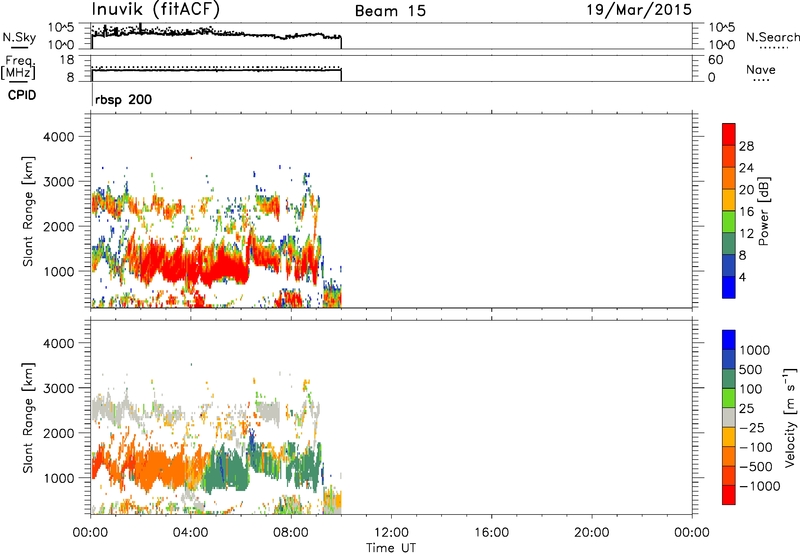Image resolution: width=800 pixels, height=554 pixels.
Task: Click the blue bottom segment of Power colorbar
Action: pyautogui.click(x=729, y=287)
